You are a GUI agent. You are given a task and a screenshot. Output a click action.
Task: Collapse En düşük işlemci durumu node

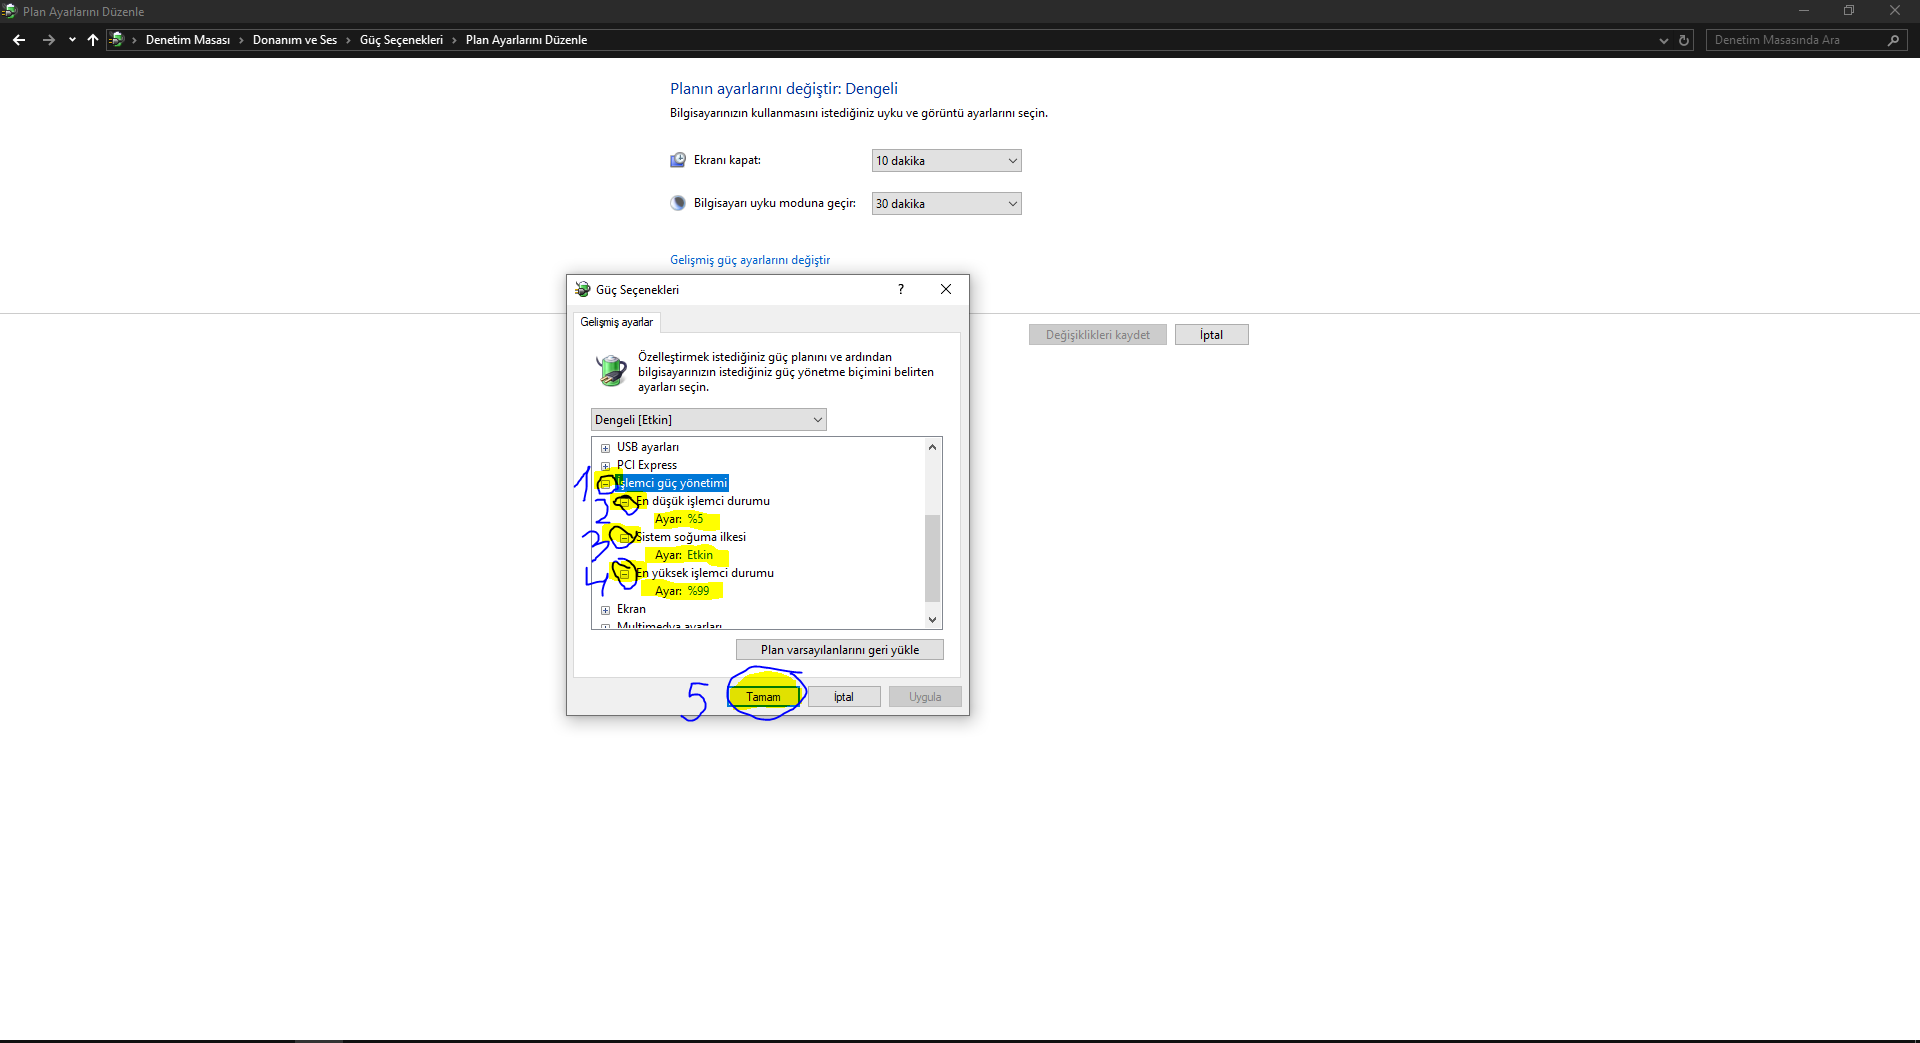point(624,502)
